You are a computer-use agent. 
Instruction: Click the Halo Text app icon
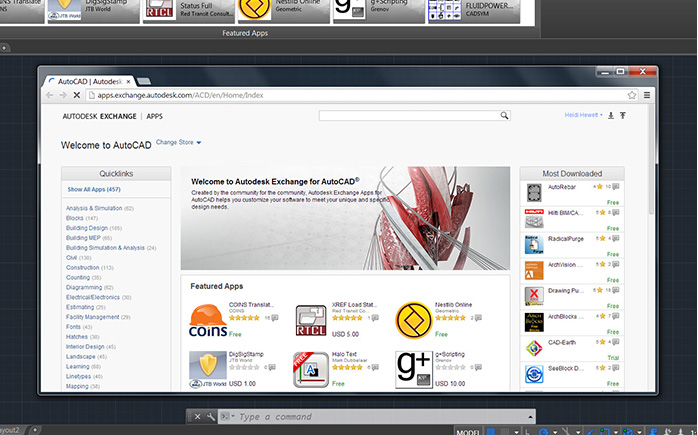tap(311, 370)
